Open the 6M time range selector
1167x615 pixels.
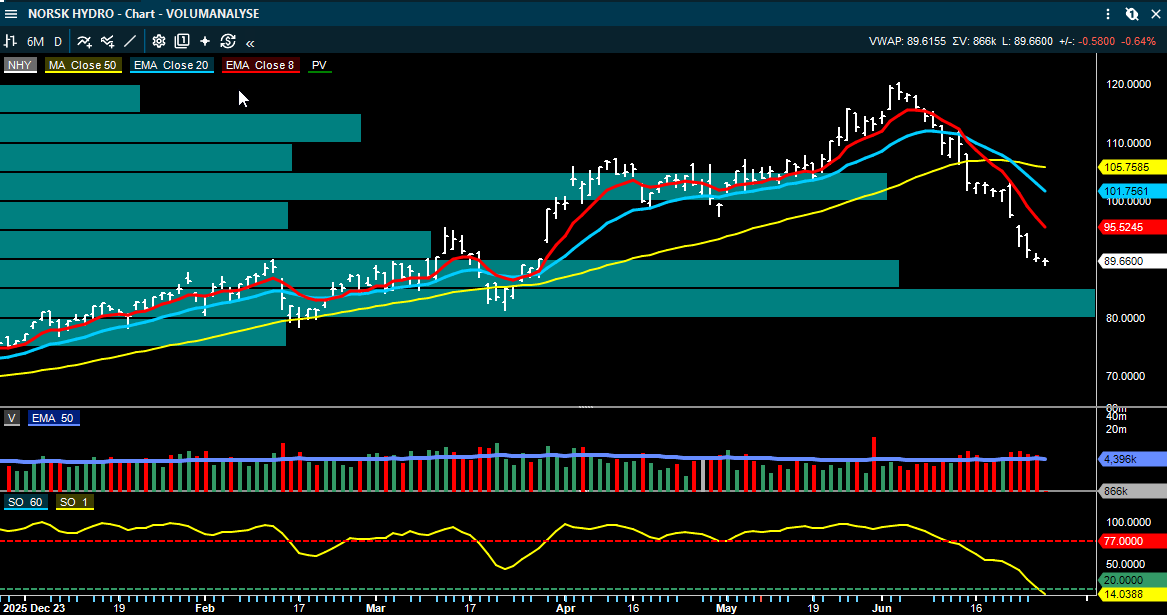point(35,42)
